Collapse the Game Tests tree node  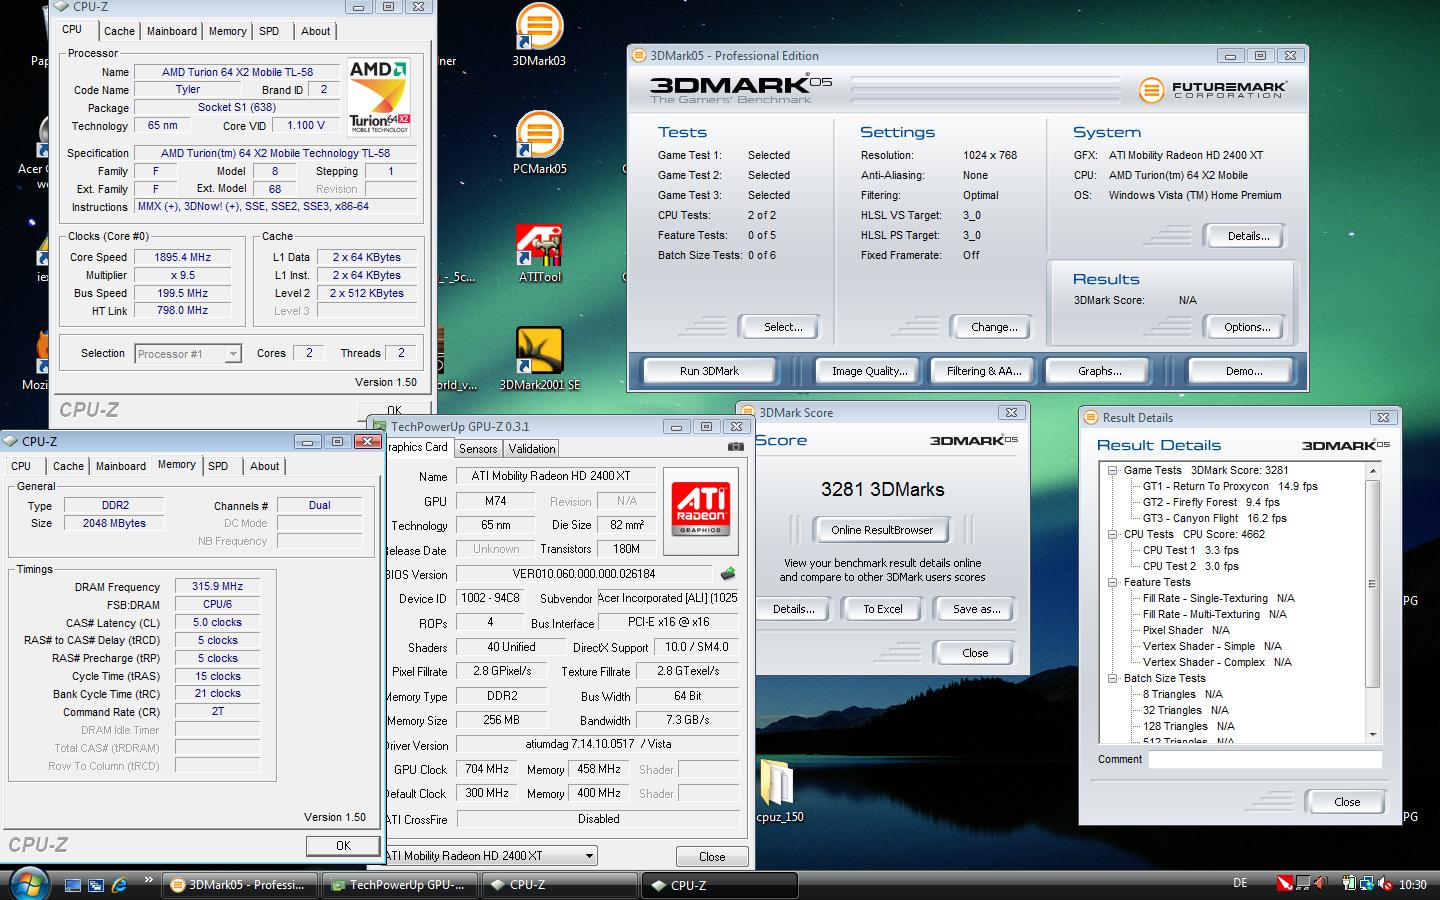coord(1112,470)
